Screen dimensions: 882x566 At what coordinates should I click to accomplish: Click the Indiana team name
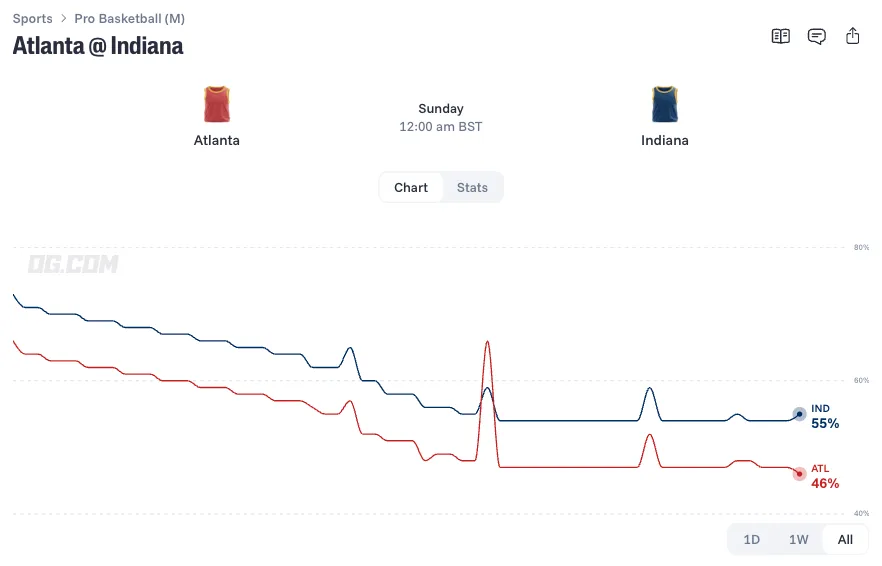click(664, 140)
